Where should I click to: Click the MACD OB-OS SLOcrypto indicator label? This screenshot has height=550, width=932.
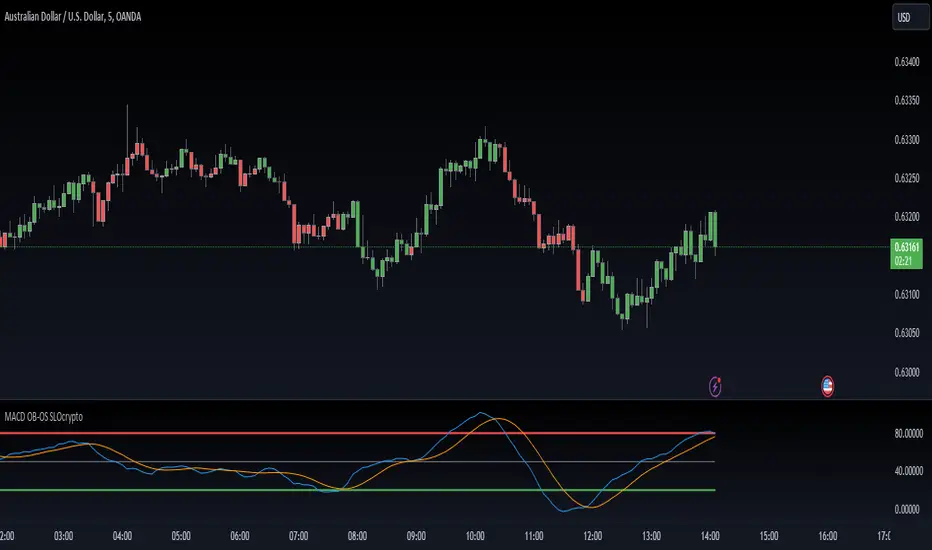pos(43,417)
